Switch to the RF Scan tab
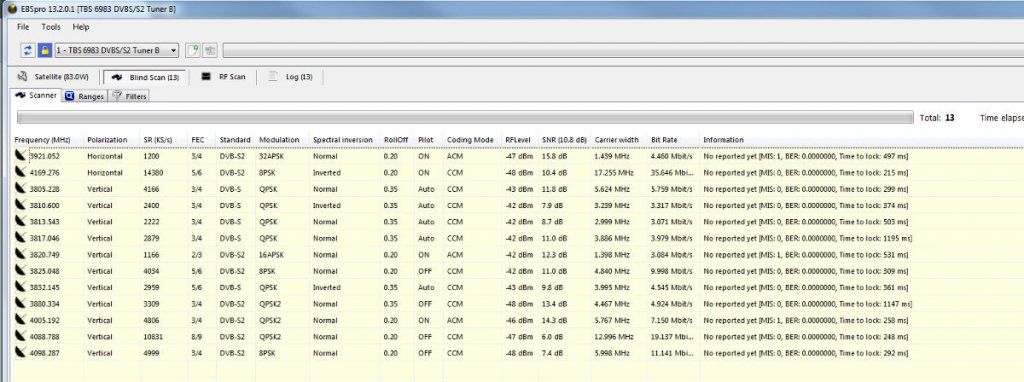This screenshot has height=382, width=1024. click(223, 77)
